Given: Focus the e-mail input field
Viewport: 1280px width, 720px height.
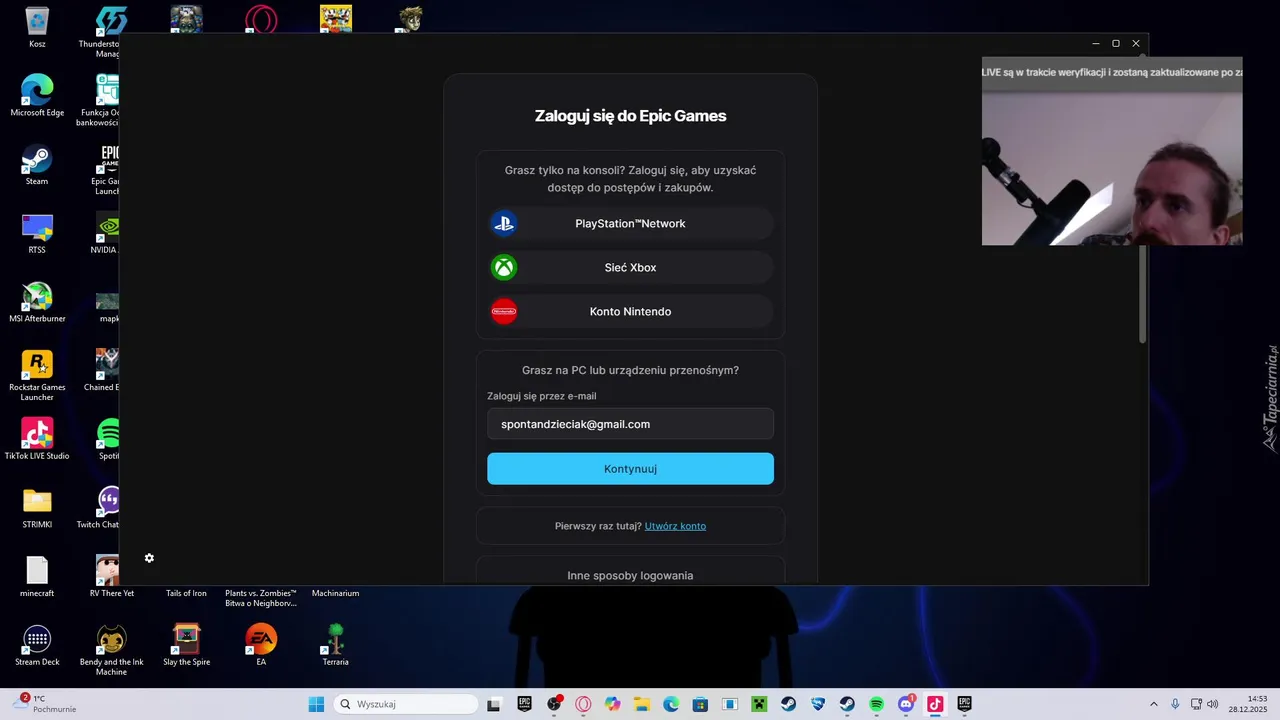Looking at the screenshot, I should [x=630, y=424].
